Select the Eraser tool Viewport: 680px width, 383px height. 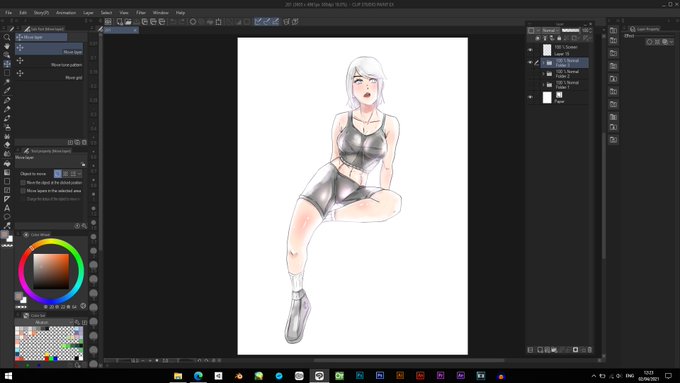[x=7, y=145]
